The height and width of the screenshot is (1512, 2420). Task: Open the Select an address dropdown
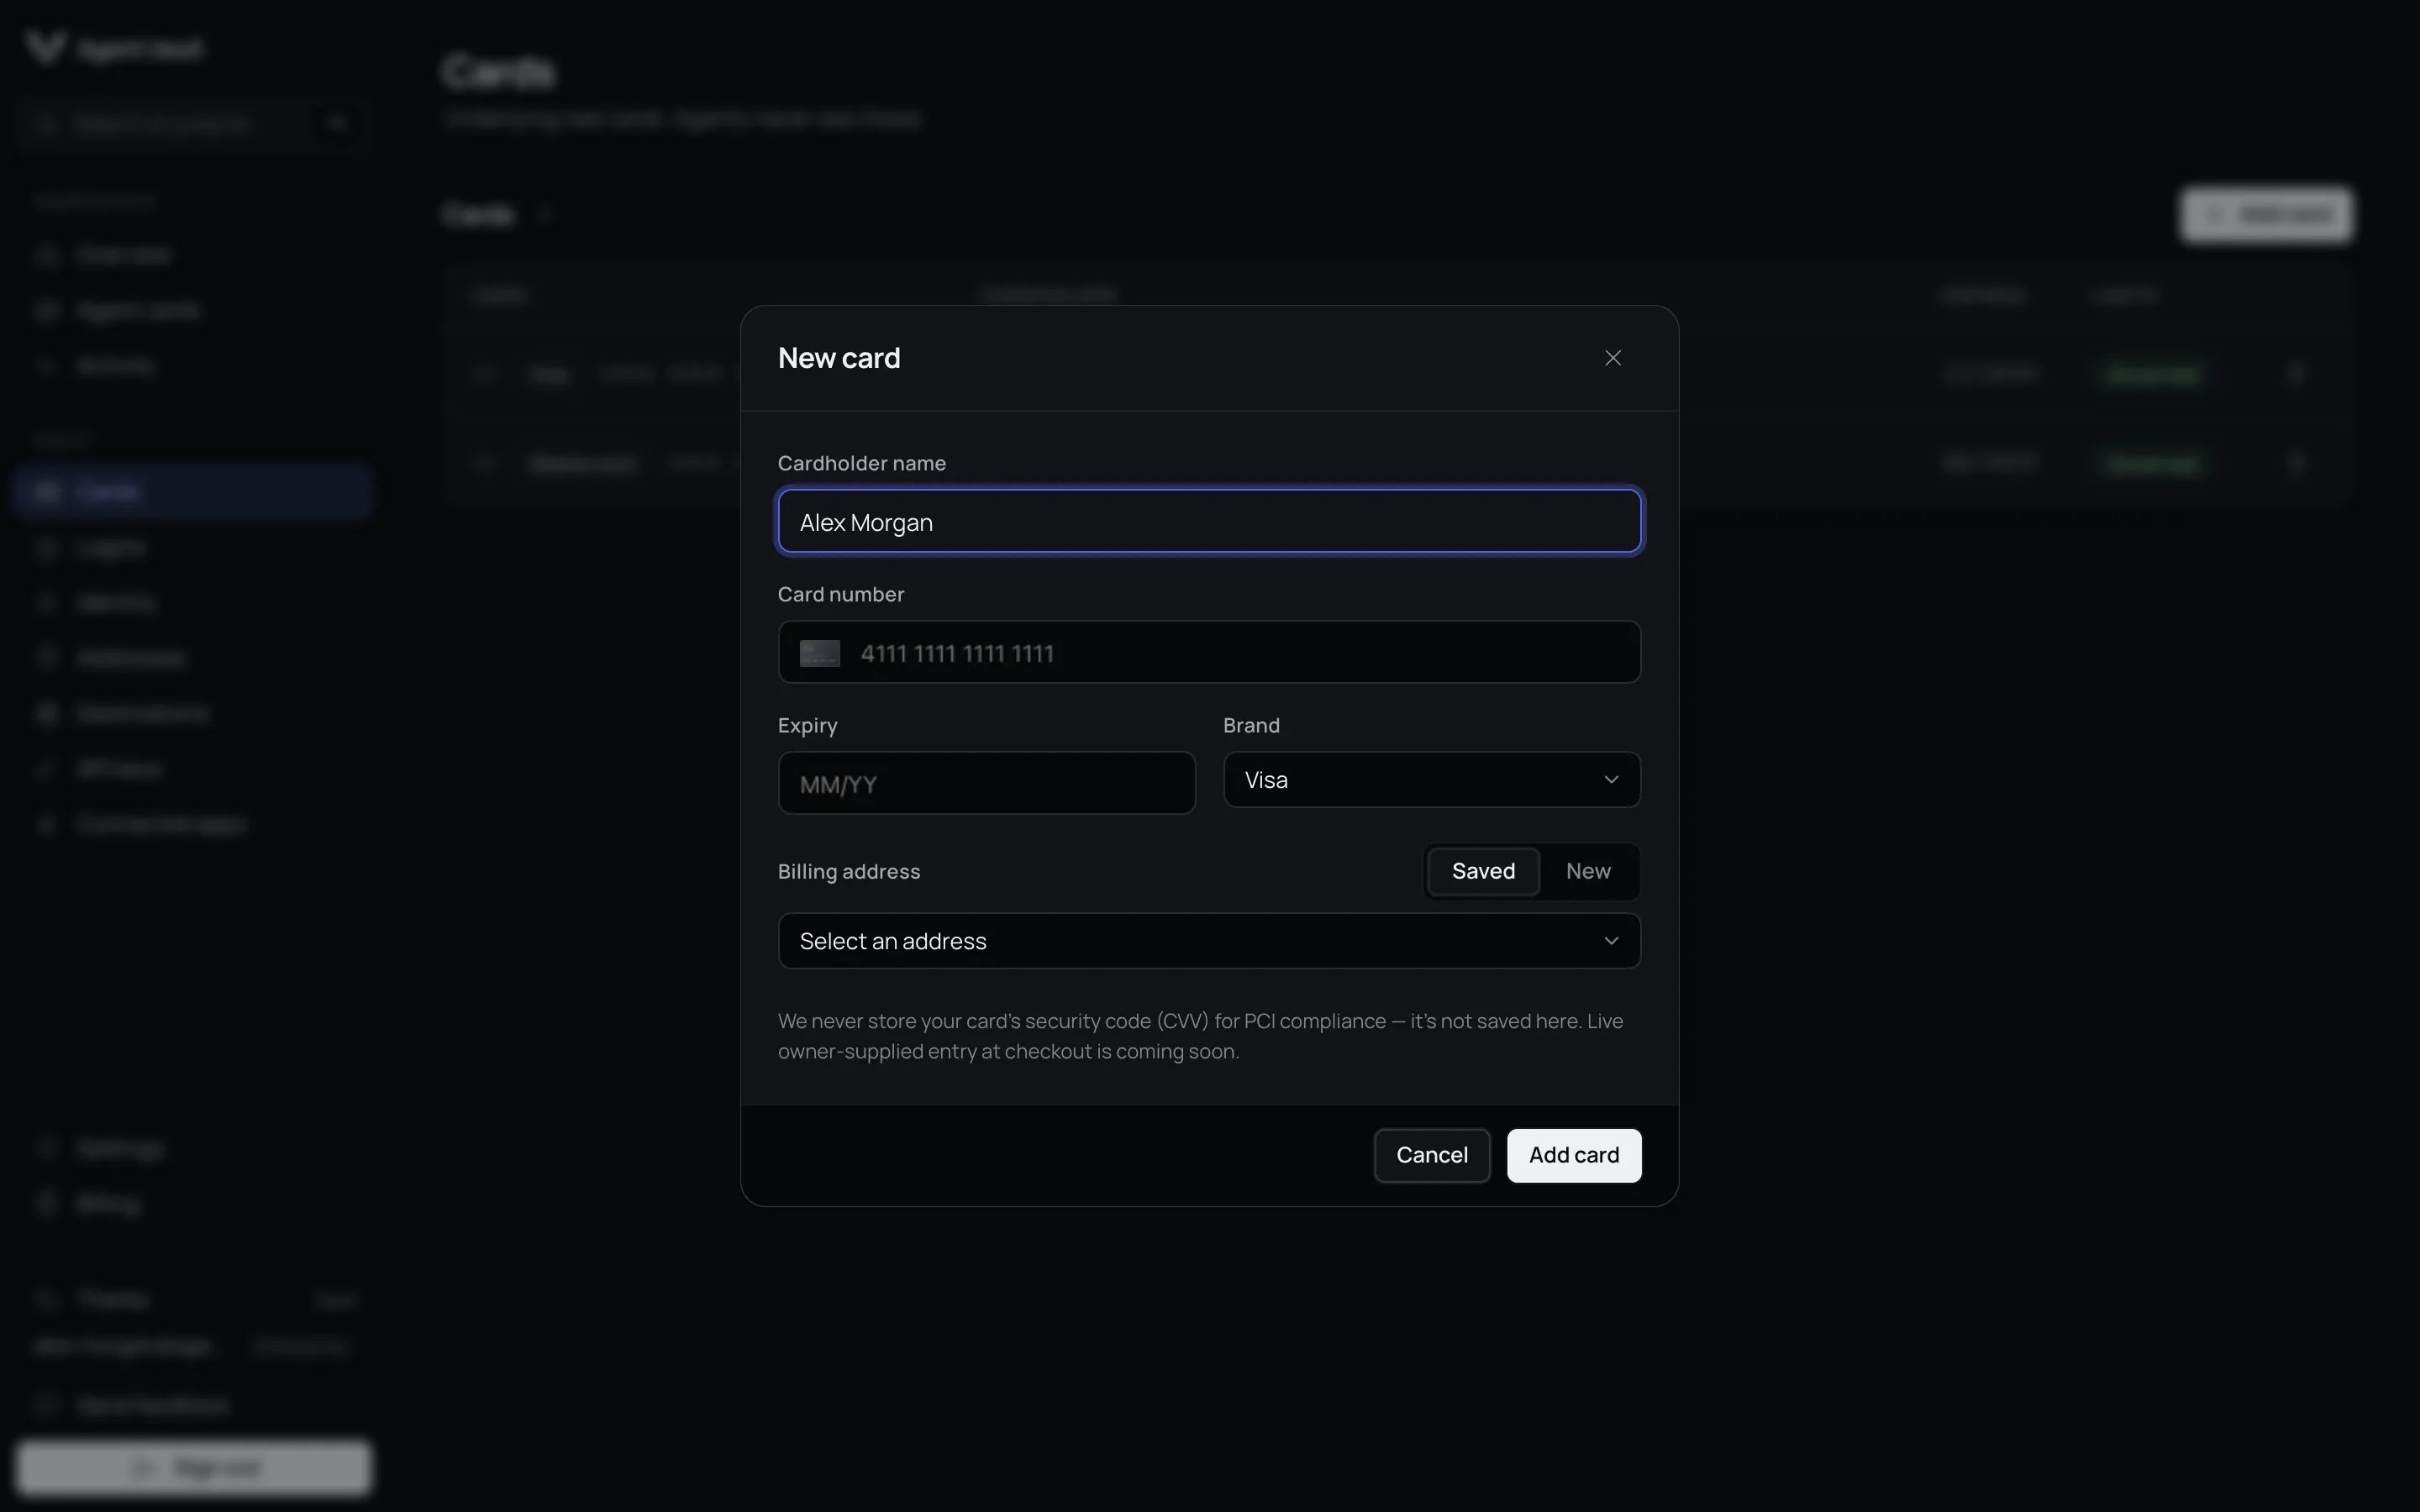pyautogui.click(x=1209, y=941)
